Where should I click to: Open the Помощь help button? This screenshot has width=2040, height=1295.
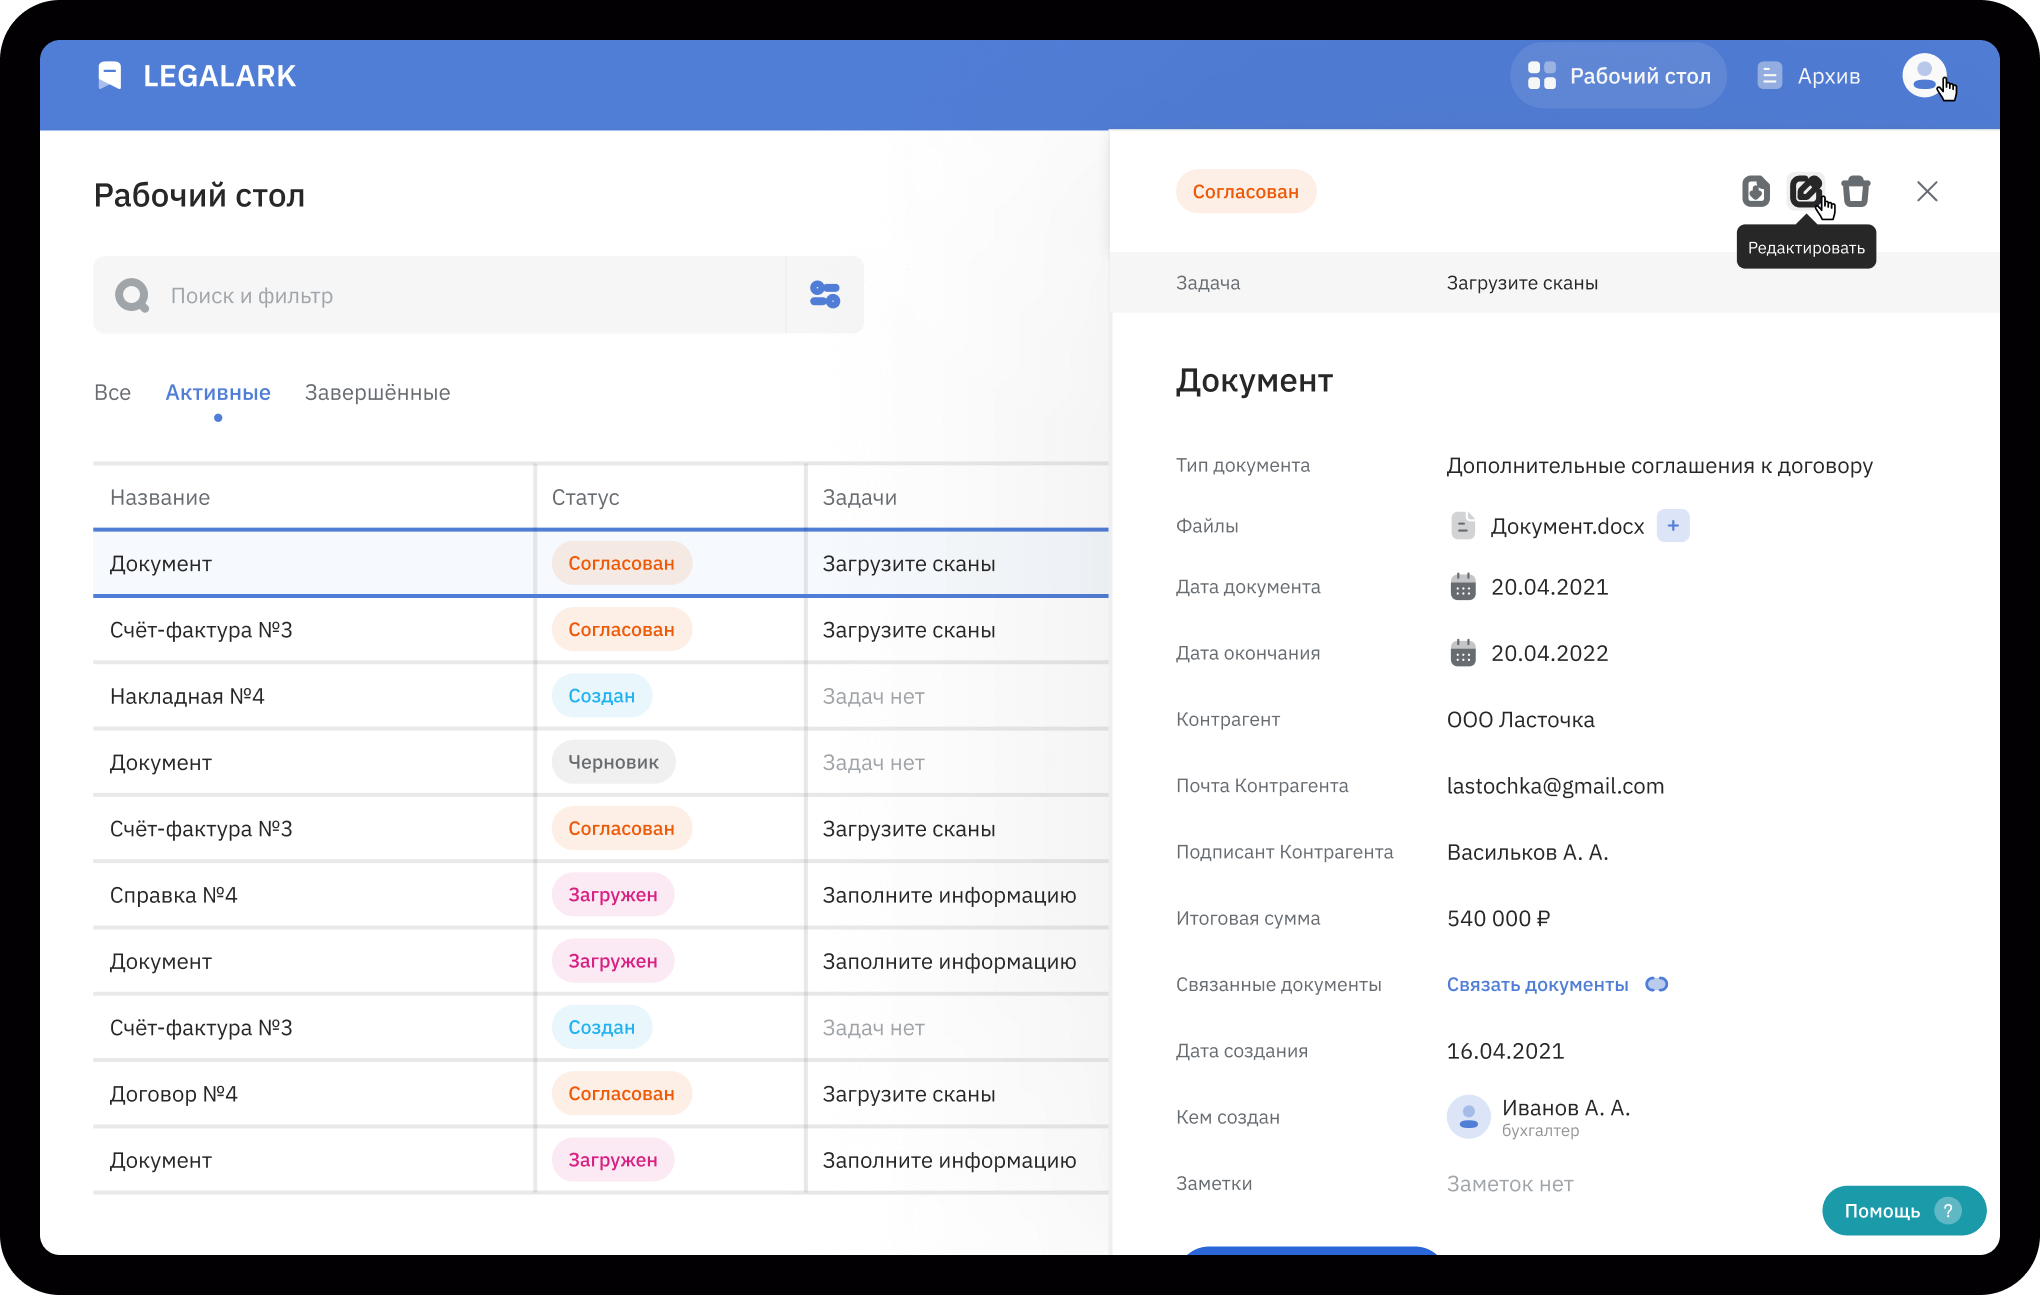pos(1903,1211)
